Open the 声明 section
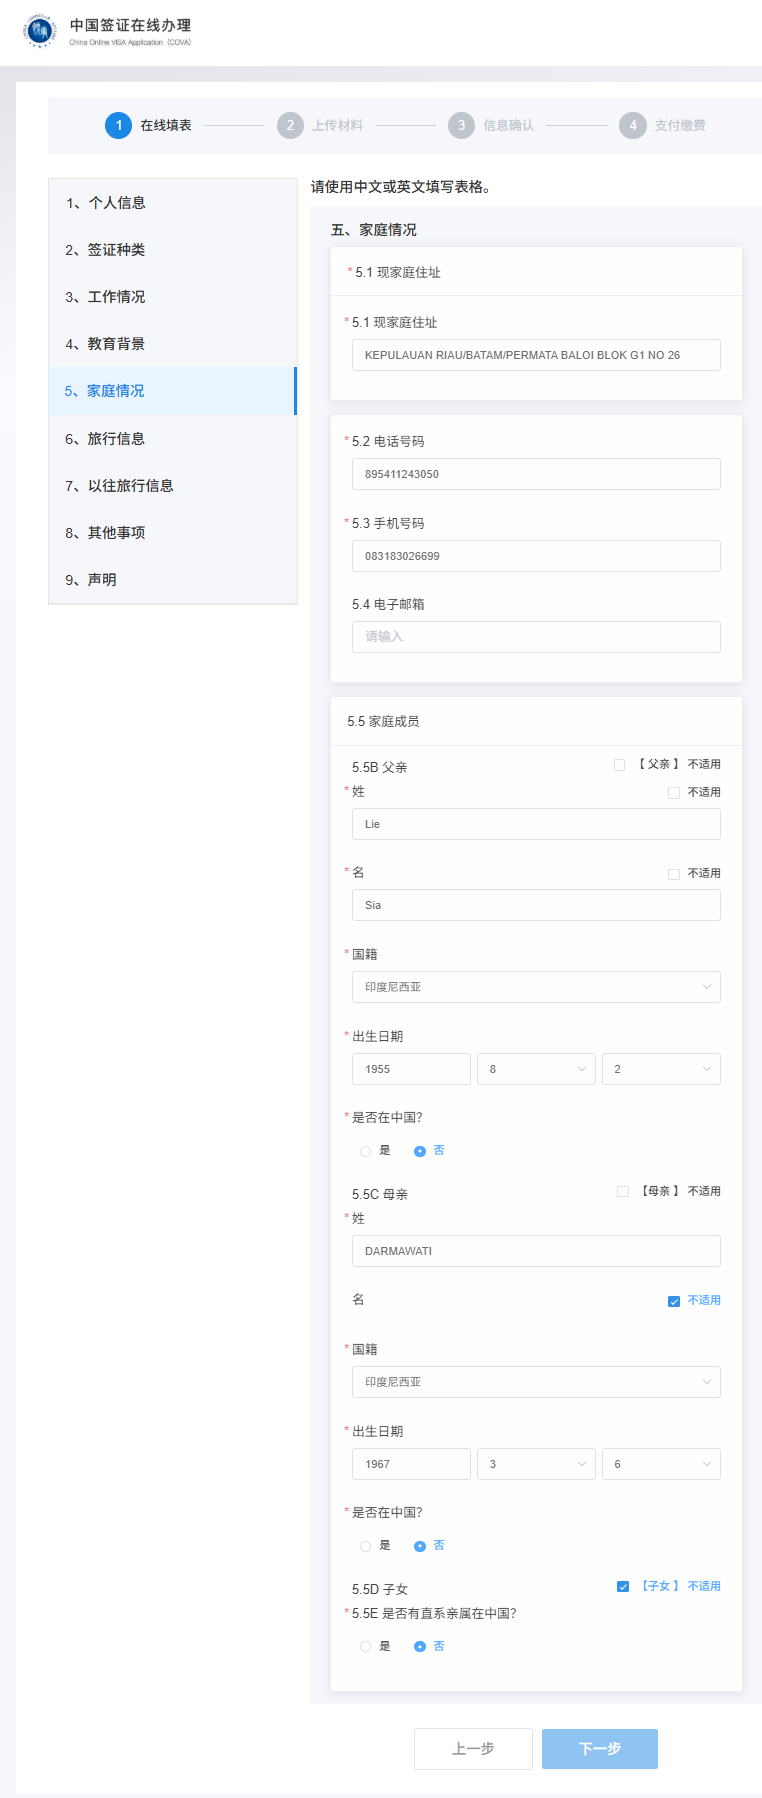 click(102, 580)
